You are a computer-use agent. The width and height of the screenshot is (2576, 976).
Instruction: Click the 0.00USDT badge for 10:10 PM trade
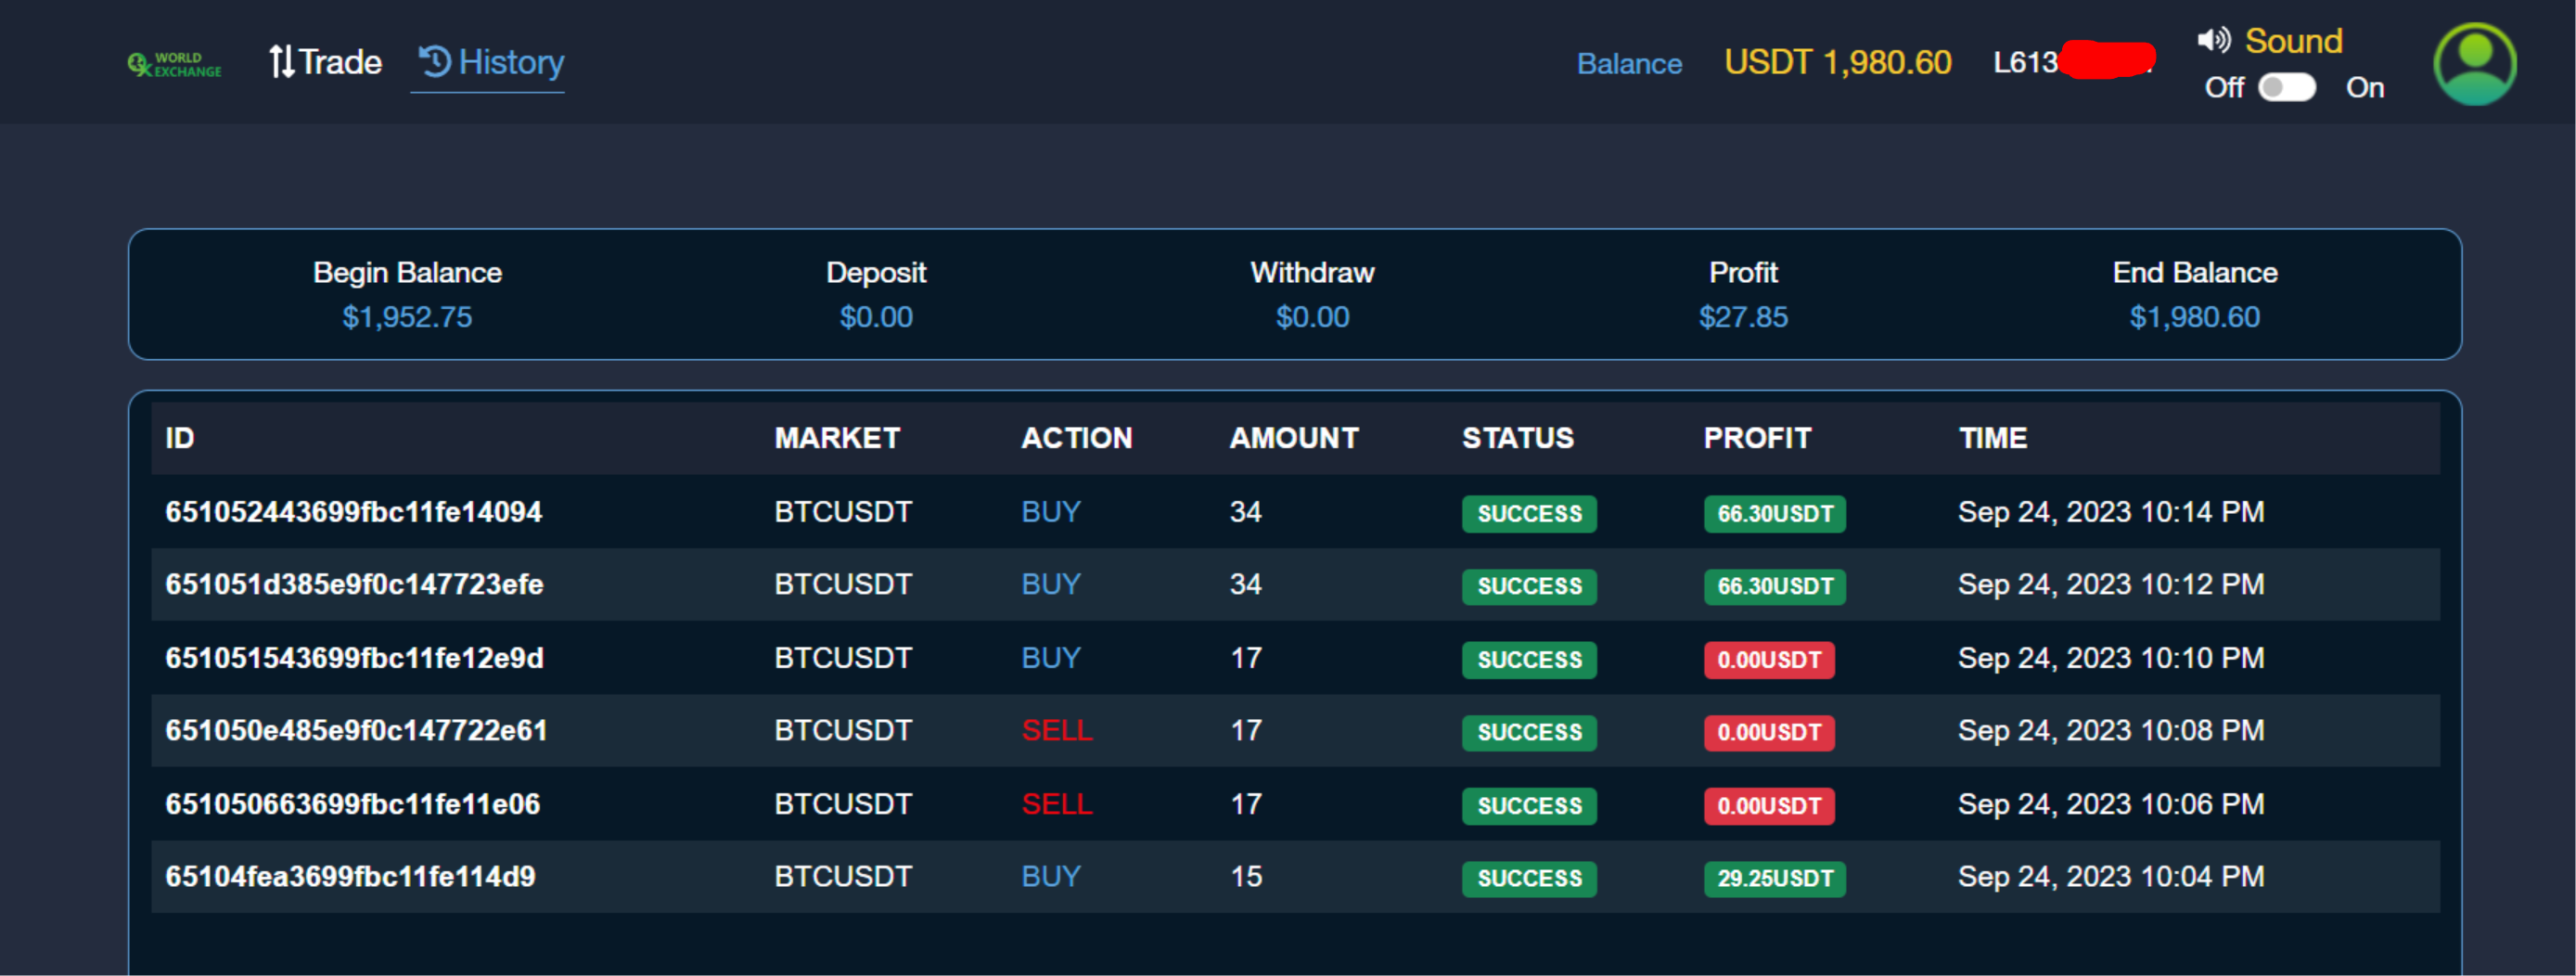pyautogui.click(x=1769, y=660)
